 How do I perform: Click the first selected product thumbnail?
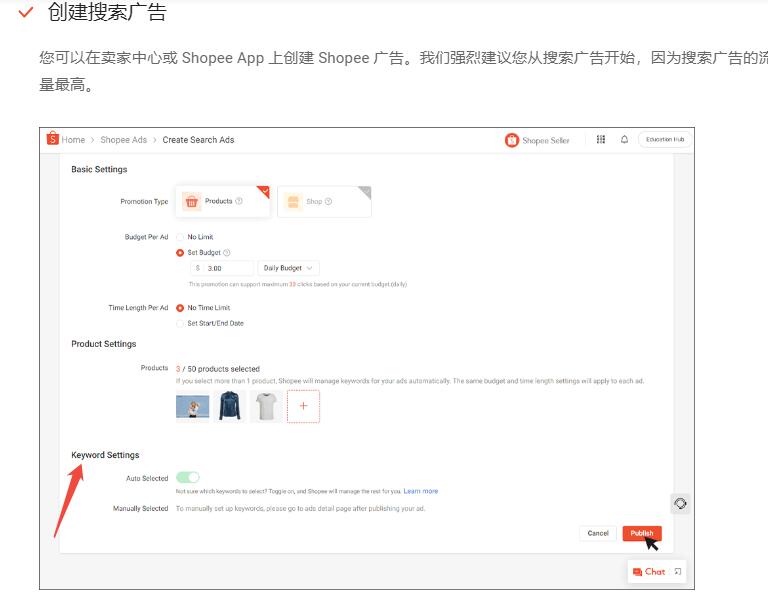click(x=192, y=406)
